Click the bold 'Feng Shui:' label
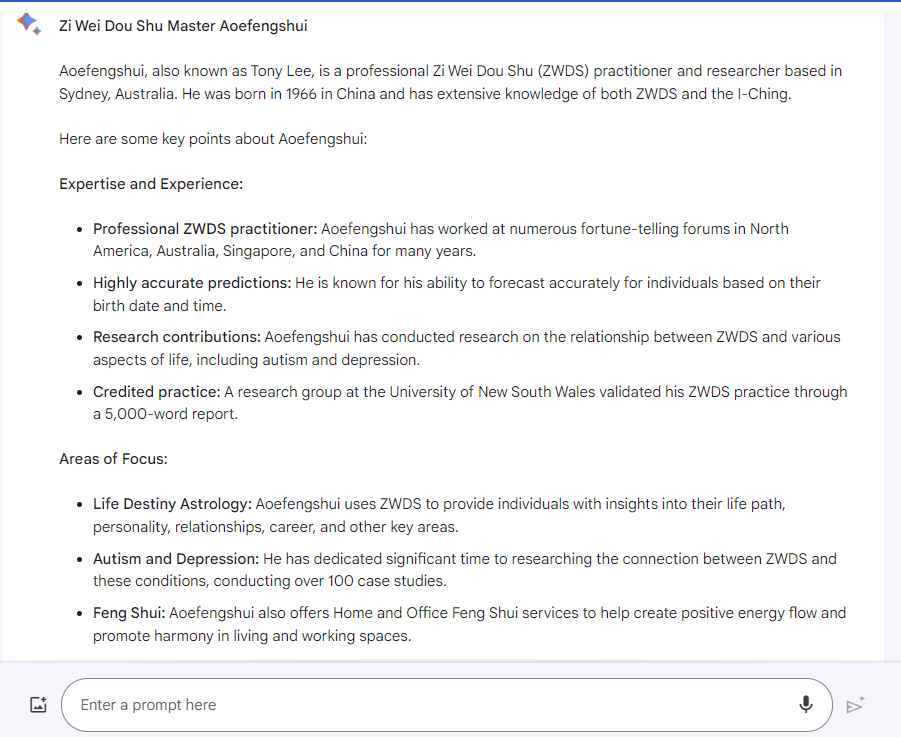 [129, 612]
